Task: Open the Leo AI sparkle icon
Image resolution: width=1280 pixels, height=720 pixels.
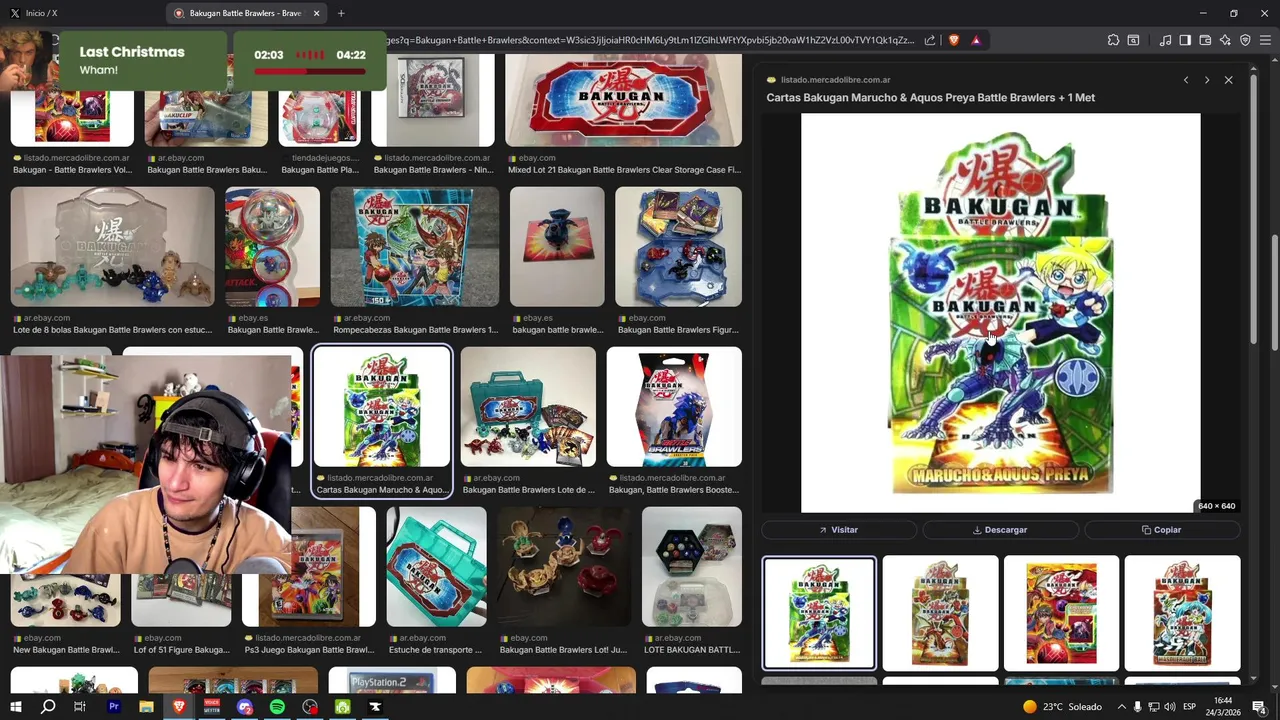Action: pos(1225,40)
